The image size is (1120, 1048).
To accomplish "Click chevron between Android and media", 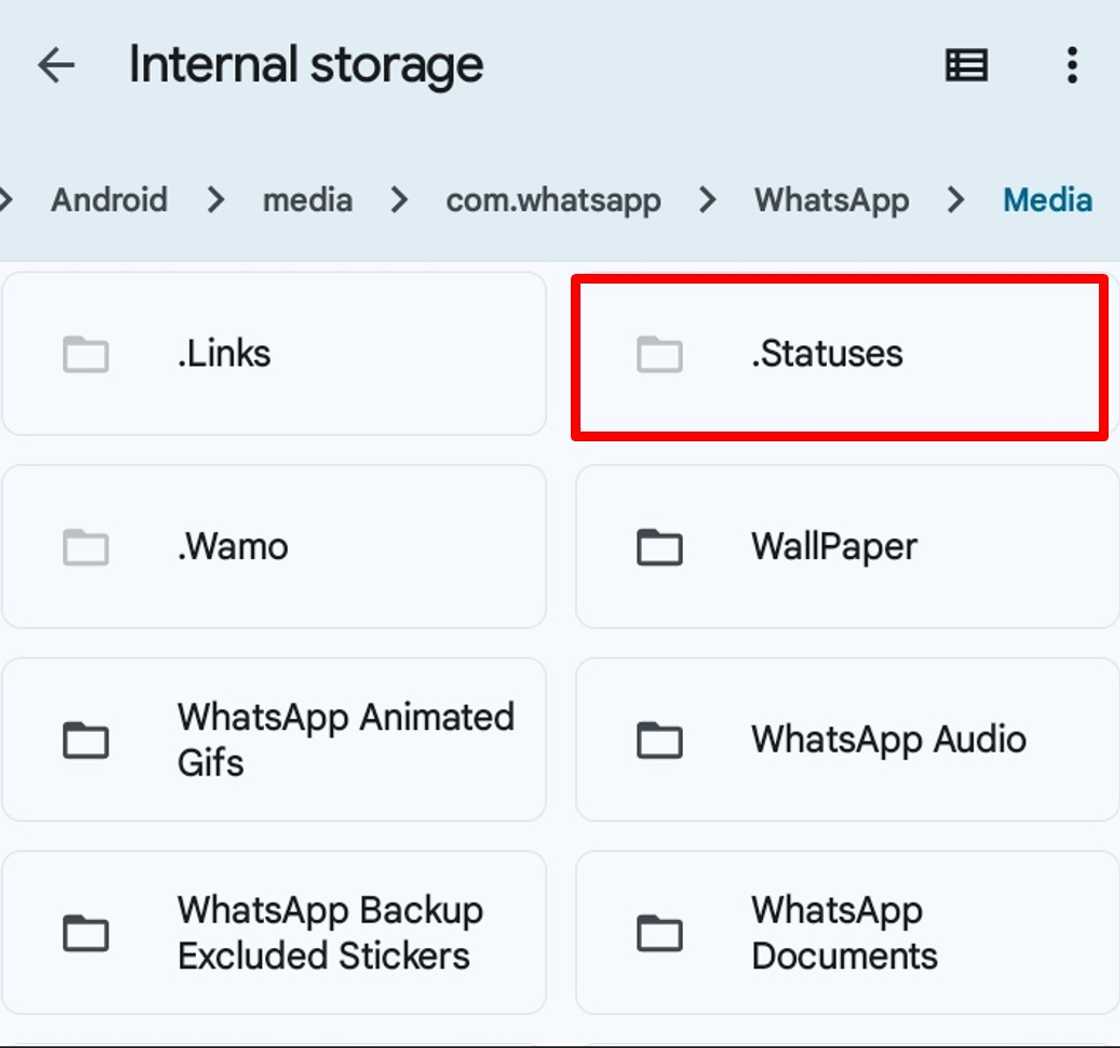I will 216,200.
